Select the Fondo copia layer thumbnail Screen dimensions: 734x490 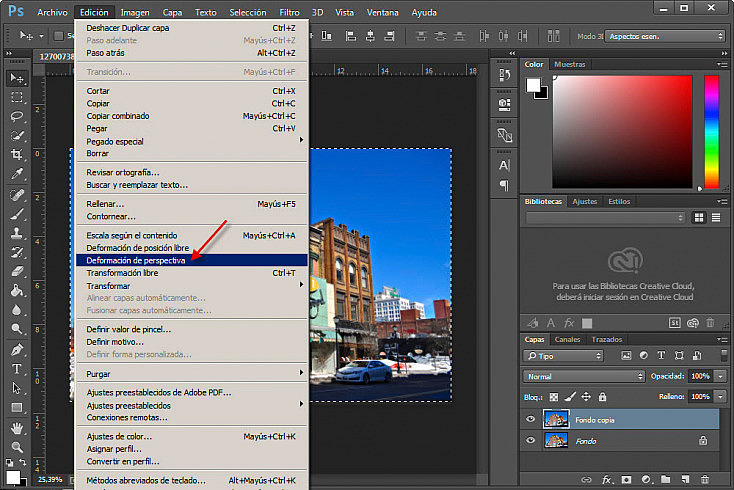[x=556, y=419]
